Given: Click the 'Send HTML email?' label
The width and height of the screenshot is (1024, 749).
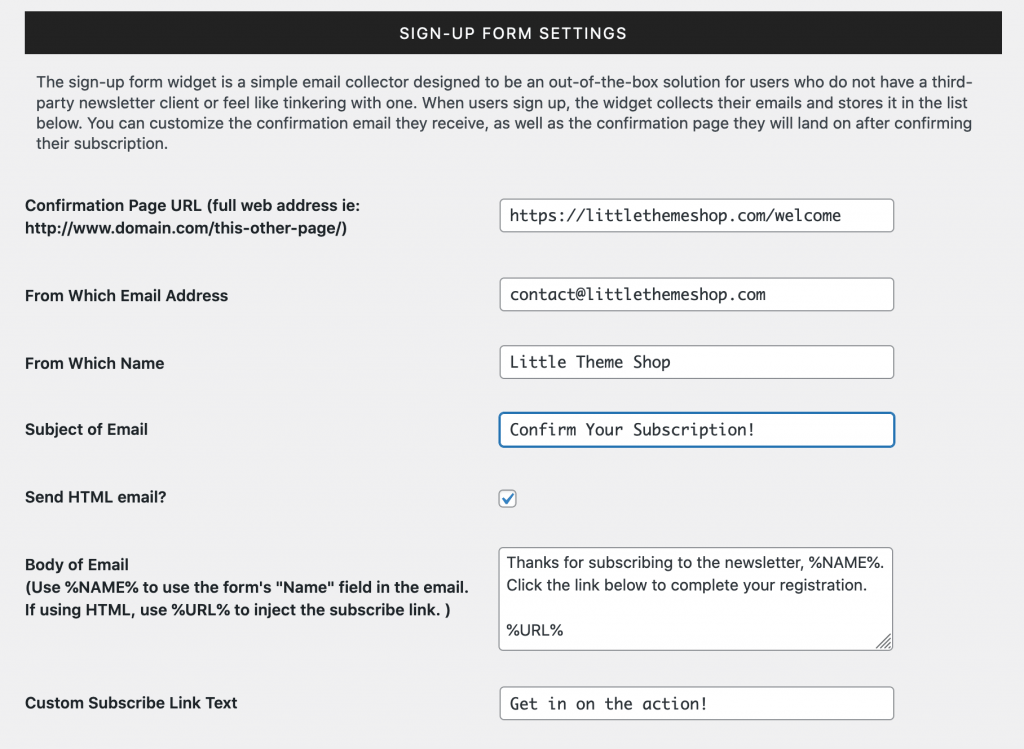Looking at the screenshot, I should click(95, 497).
